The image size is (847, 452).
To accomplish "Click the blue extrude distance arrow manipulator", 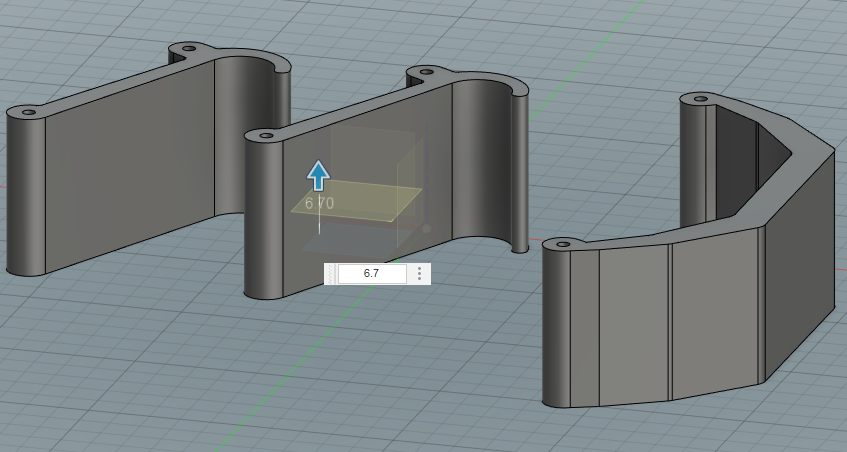I will click(318, 176).
